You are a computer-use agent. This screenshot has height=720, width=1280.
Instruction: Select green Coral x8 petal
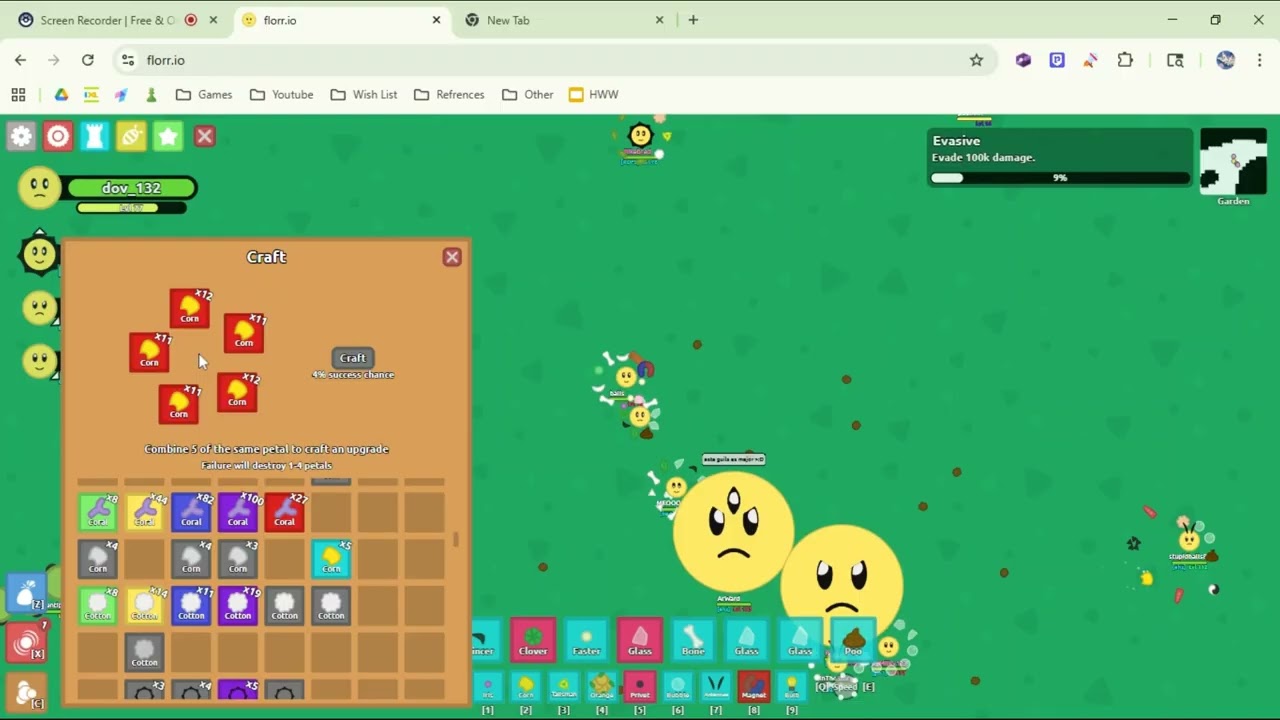98,512
